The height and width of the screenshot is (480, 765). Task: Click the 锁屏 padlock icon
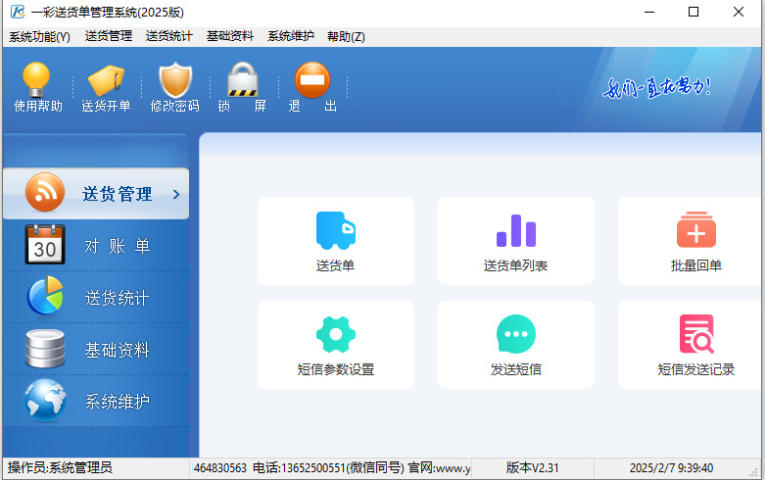(x=242, y=80)
